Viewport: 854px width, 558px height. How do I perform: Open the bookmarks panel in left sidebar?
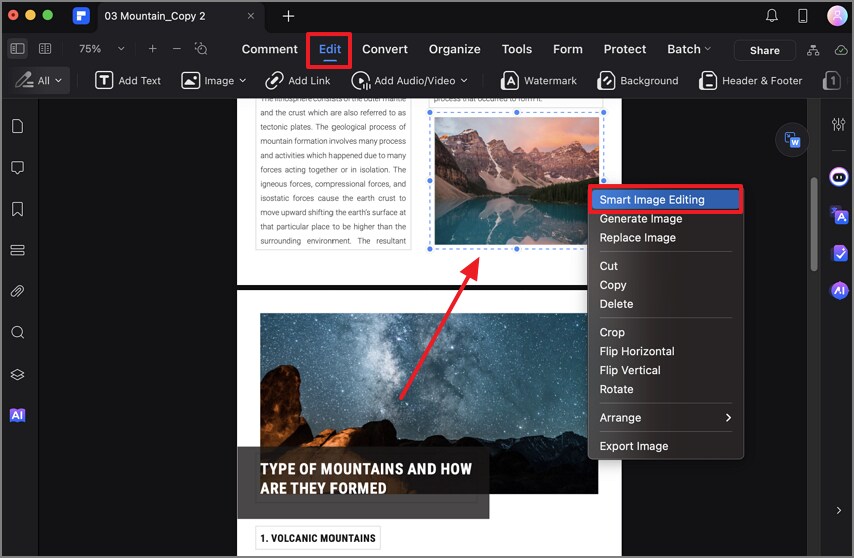click(17, 209)
